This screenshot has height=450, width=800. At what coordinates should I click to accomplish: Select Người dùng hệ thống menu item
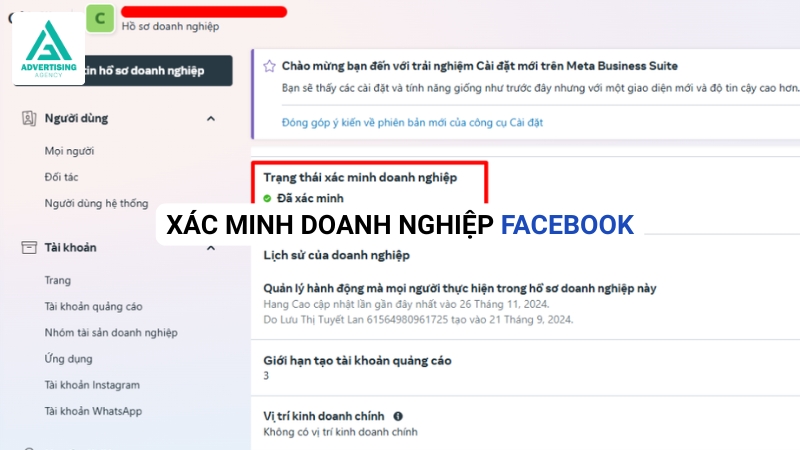coord(96,203)
